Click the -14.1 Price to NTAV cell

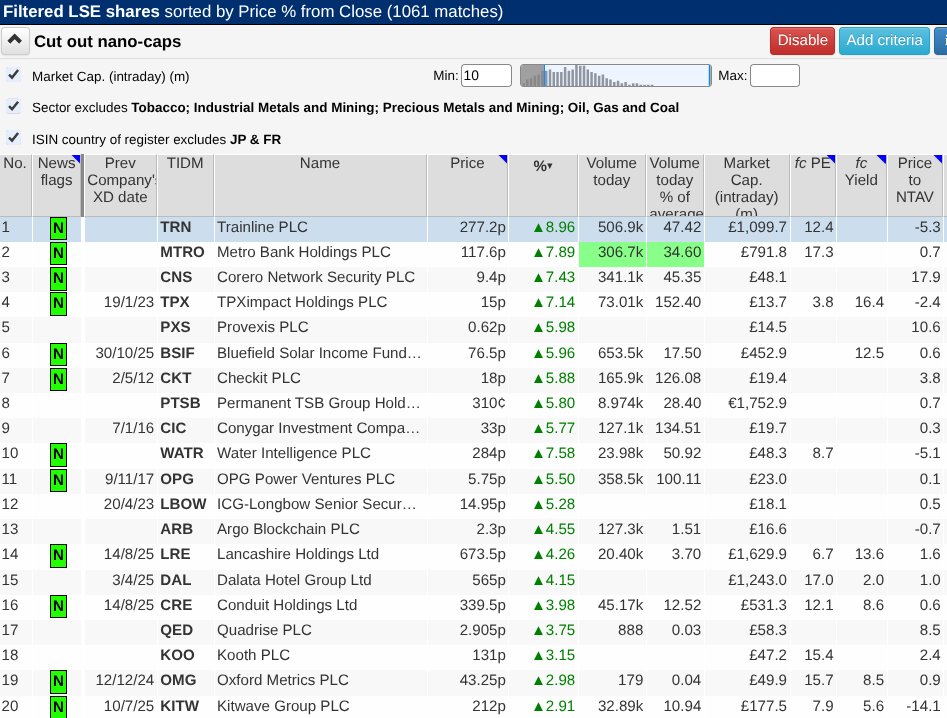point(923,706)
